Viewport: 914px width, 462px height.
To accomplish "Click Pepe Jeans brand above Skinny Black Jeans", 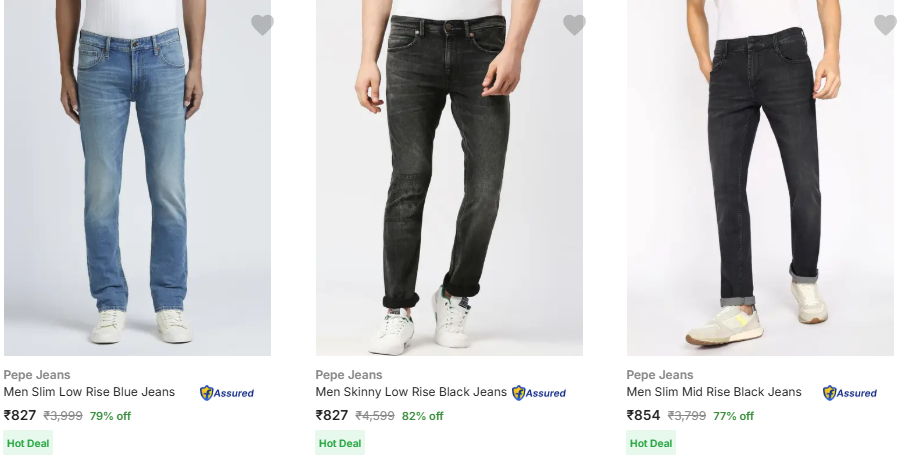I will point(350,375).
